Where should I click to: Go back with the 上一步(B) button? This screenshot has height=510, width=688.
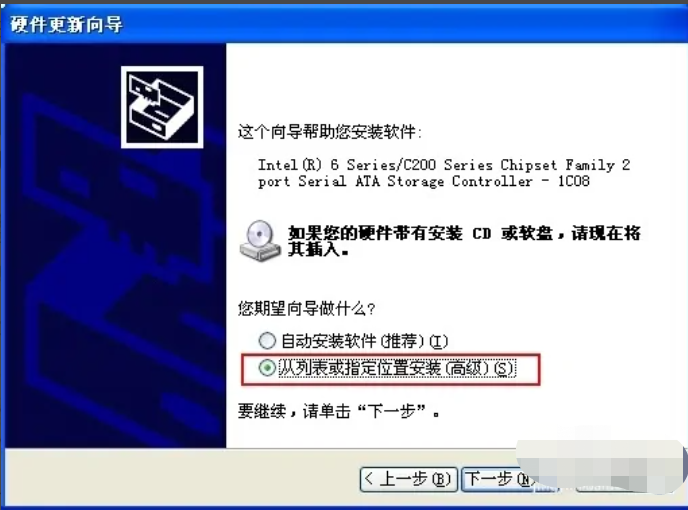coord(408,479)
